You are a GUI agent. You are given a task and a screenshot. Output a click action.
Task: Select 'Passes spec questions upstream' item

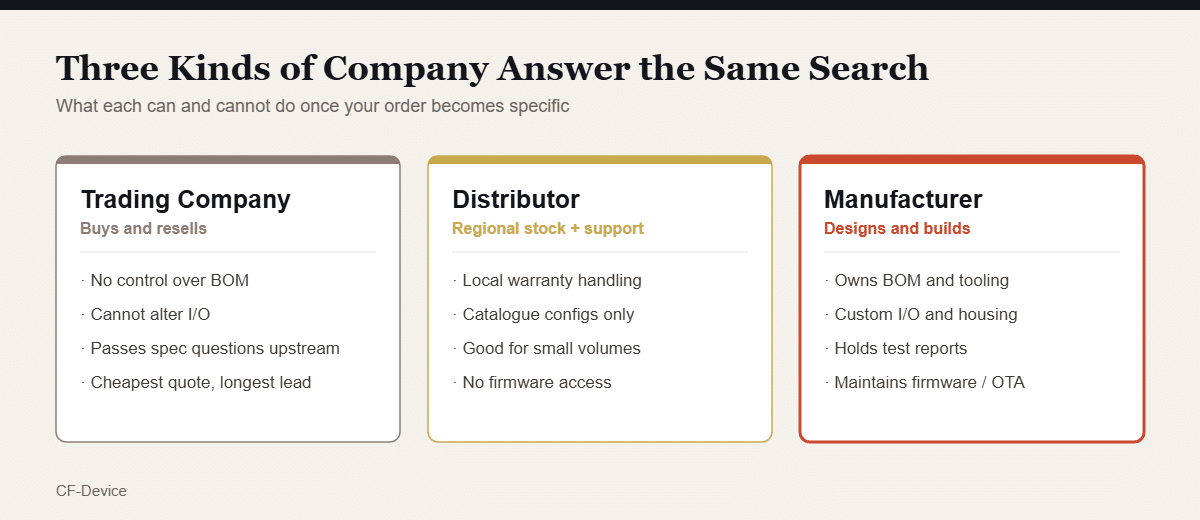click(x=211, y=348)
